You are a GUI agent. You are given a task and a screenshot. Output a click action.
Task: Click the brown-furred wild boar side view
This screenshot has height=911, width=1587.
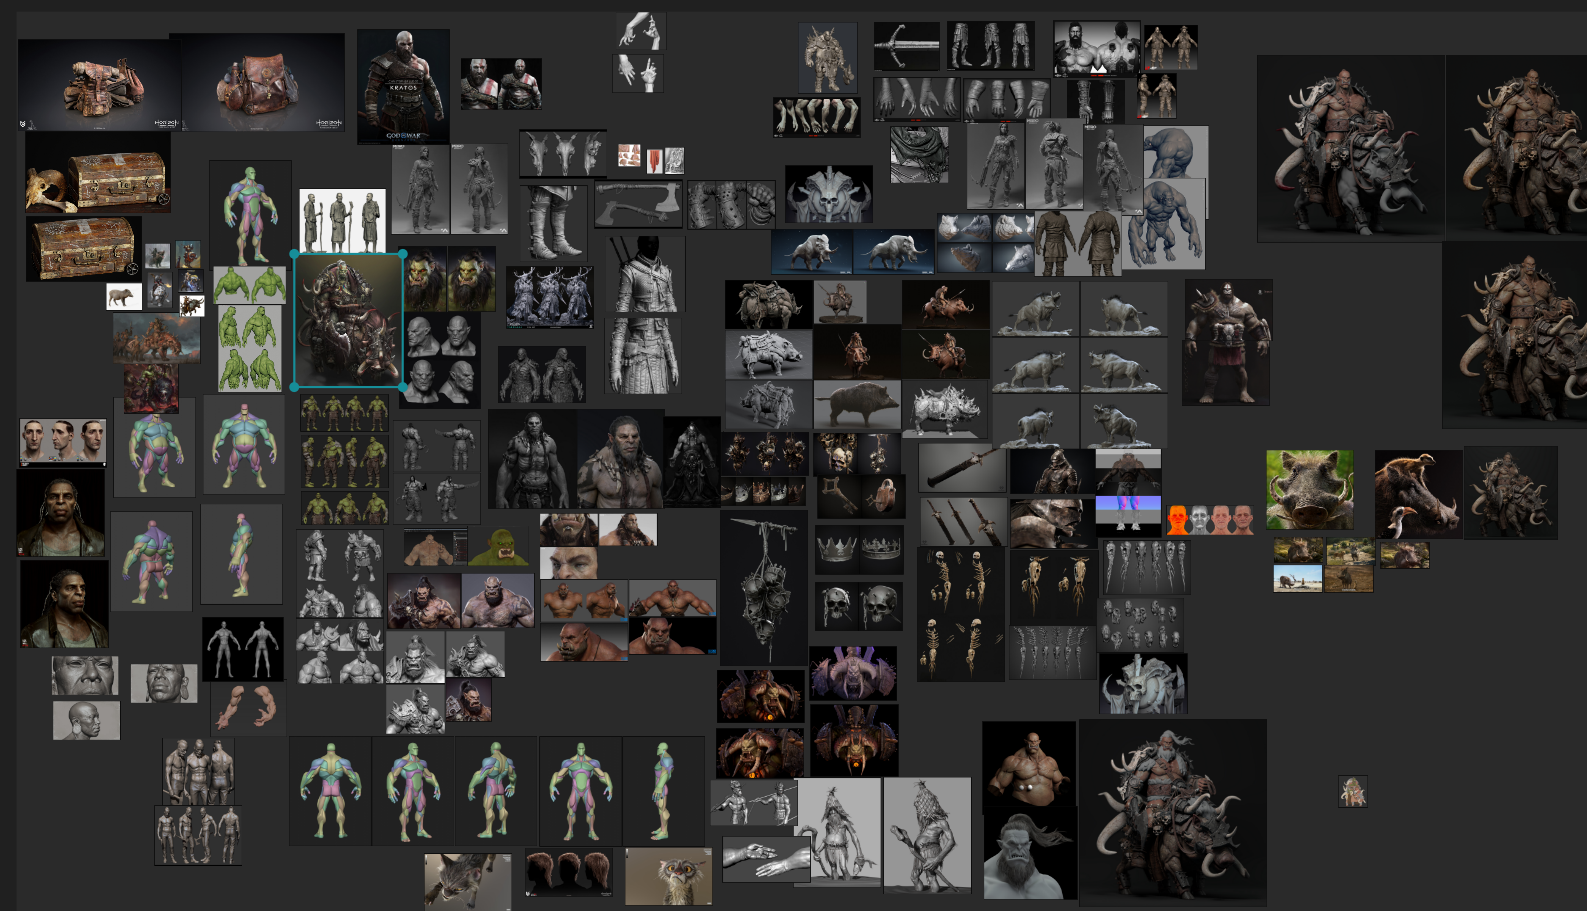(857, 405)
